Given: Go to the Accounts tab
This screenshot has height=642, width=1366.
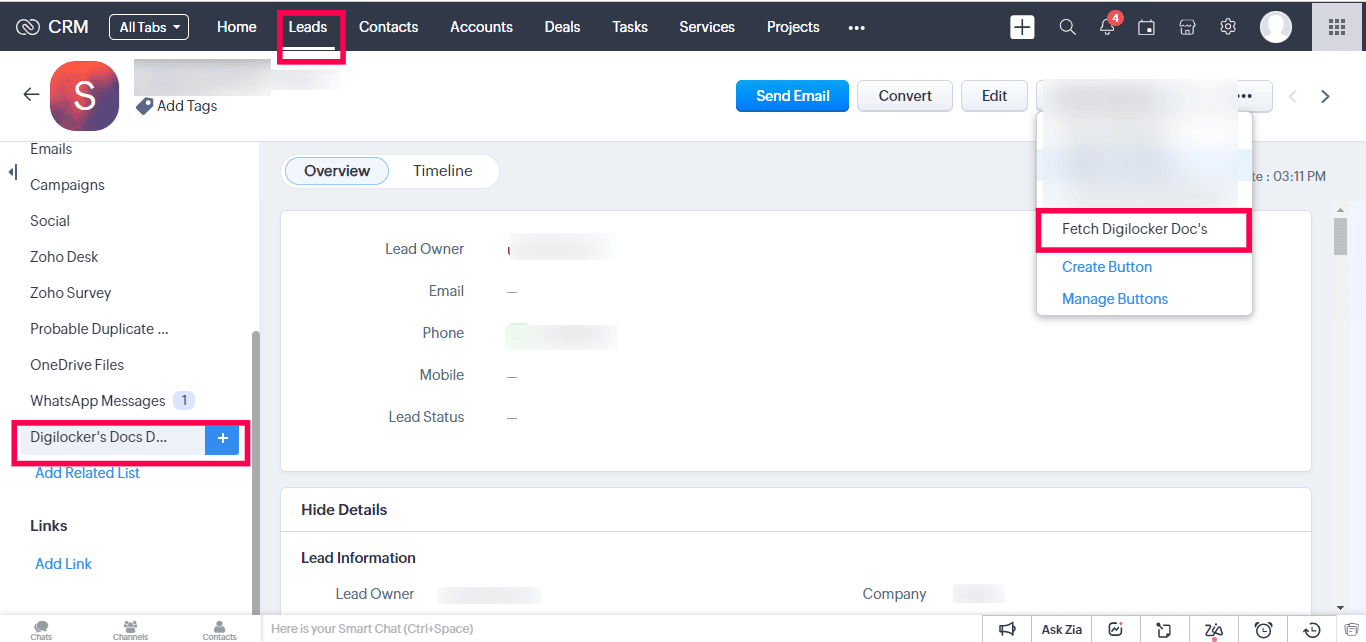Looking at the screenshot, I should 481,27.
